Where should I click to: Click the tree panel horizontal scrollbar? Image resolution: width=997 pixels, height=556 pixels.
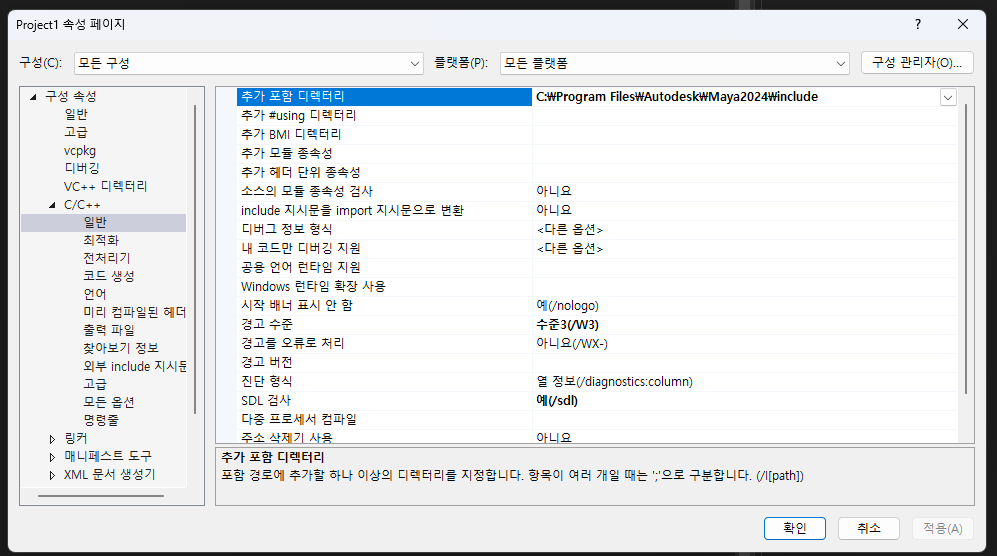100,496
